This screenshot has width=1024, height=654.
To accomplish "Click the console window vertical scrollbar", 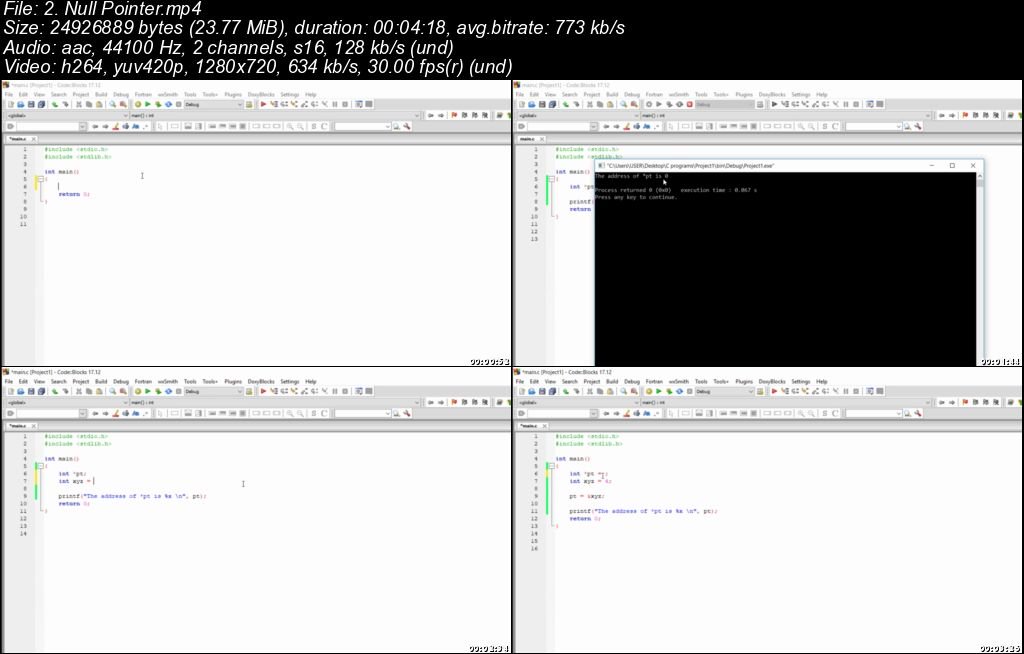I will tap(980, 269).
